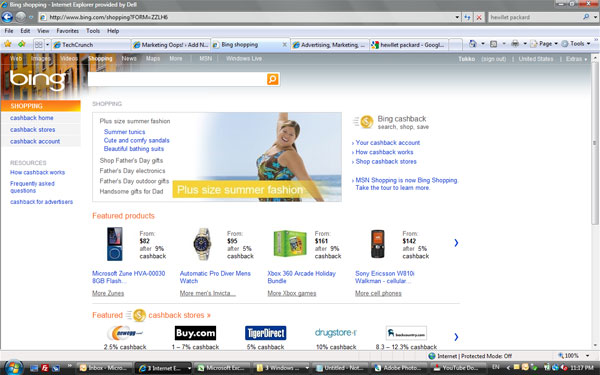Click the Feeds icon in the command bar
Screen dimensions: 600x375
(x=494, y=44)
